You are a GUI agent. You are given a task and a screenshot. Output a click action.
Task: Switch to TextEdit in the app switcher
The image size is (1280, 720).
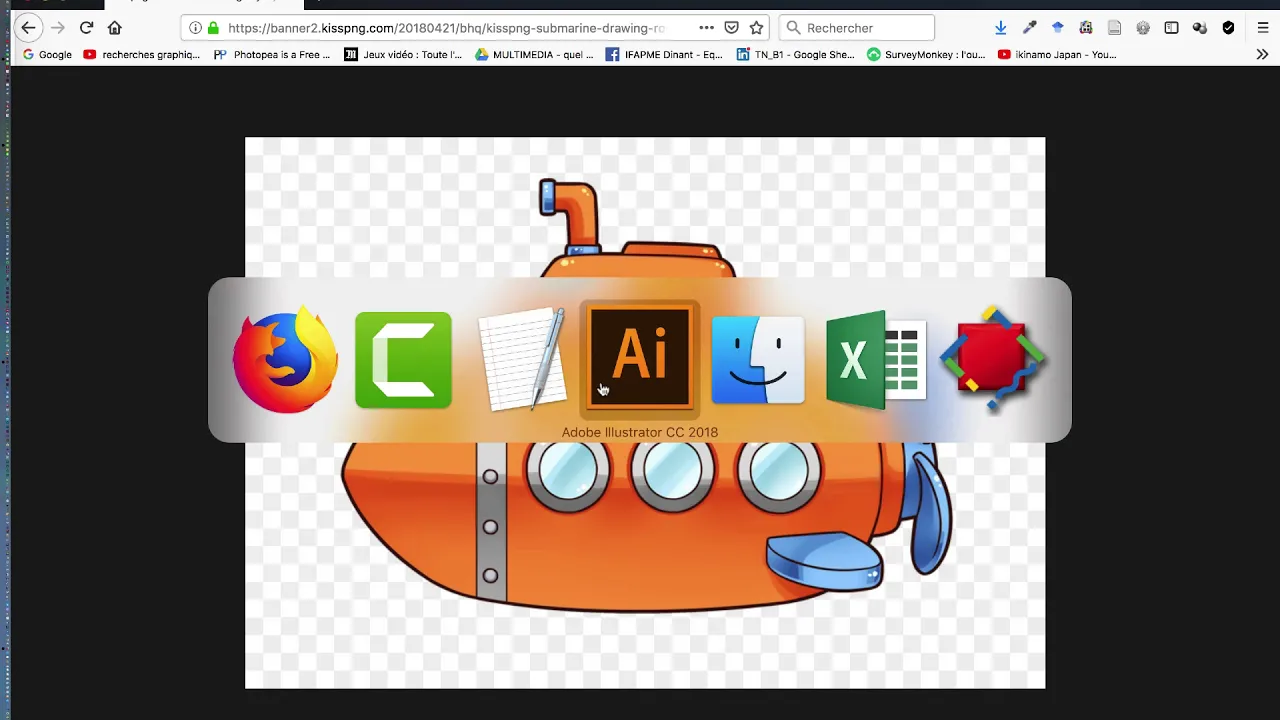pyautogui.click(x=522, y=360)
